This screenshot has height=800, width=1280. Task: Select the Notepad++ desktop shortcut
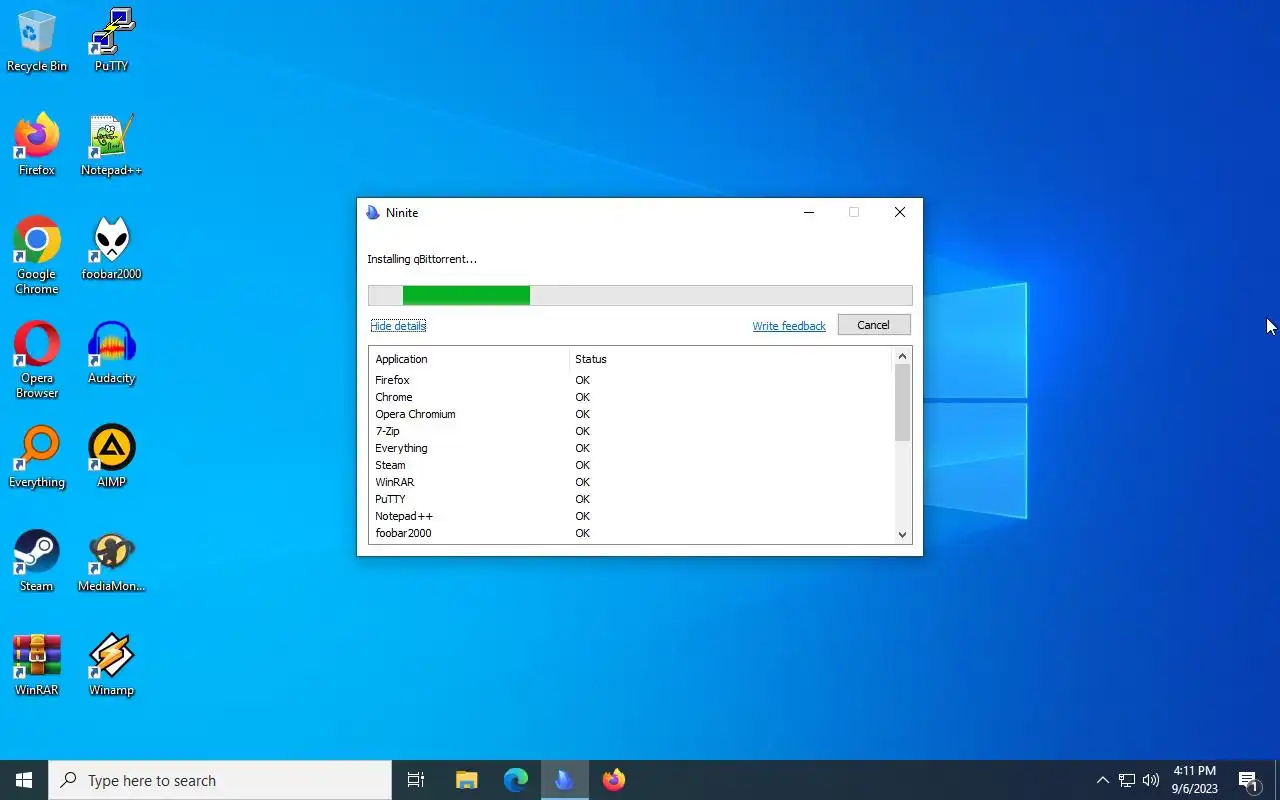point(111,145)
